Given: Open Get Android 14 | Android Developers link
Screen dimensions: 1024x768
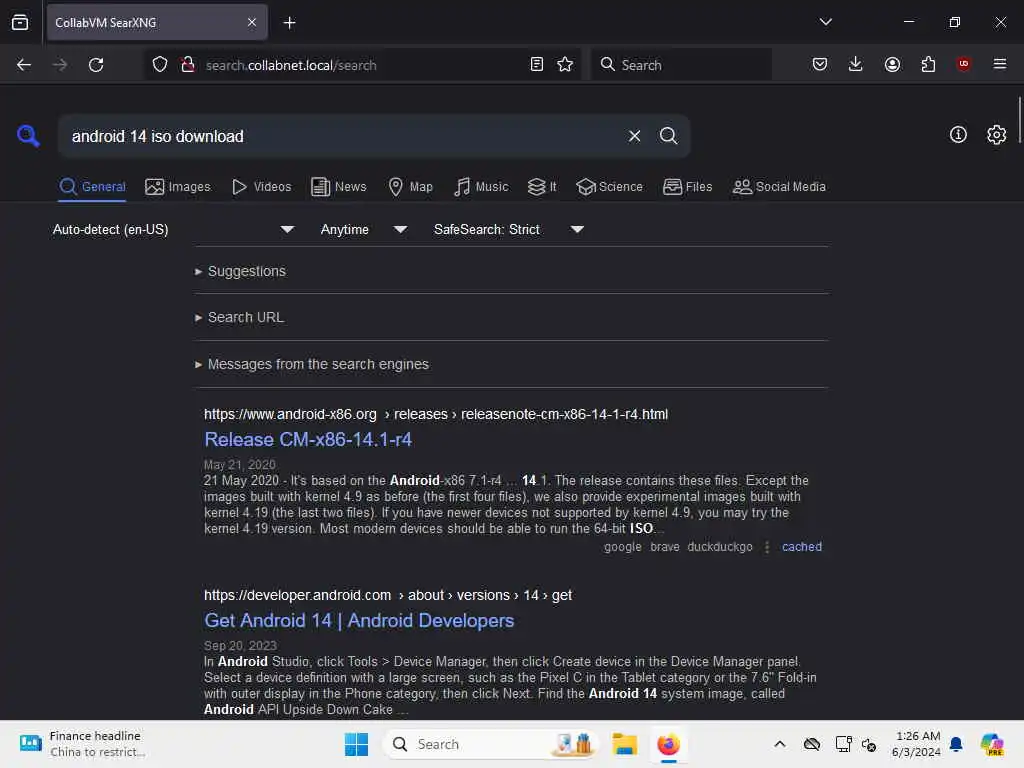Looking at the screenshot, I should [359, 620].
